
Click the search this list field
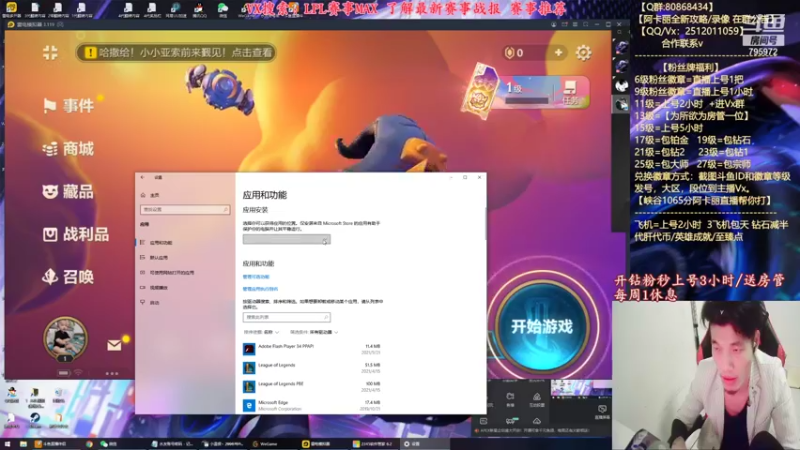287,317
